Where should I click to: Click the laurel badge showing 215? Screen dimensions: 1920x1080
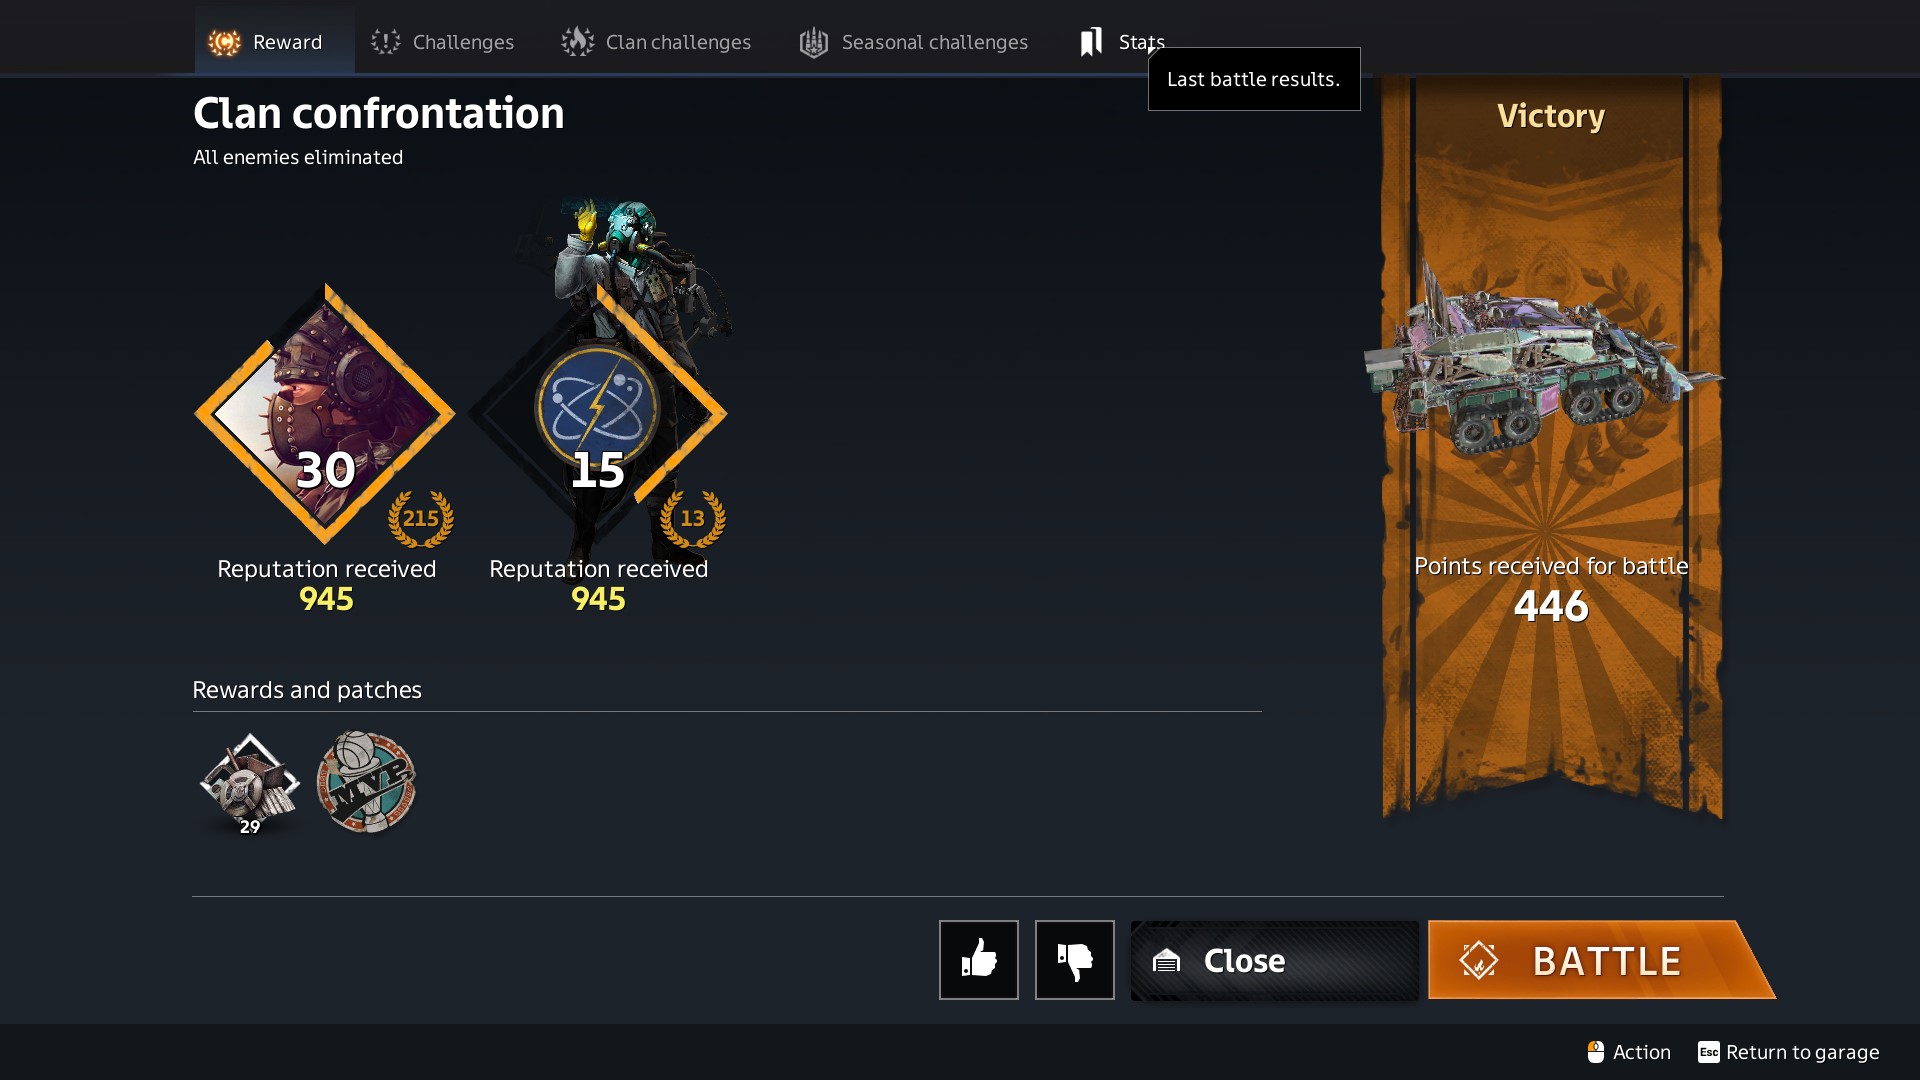coord(421,518)
